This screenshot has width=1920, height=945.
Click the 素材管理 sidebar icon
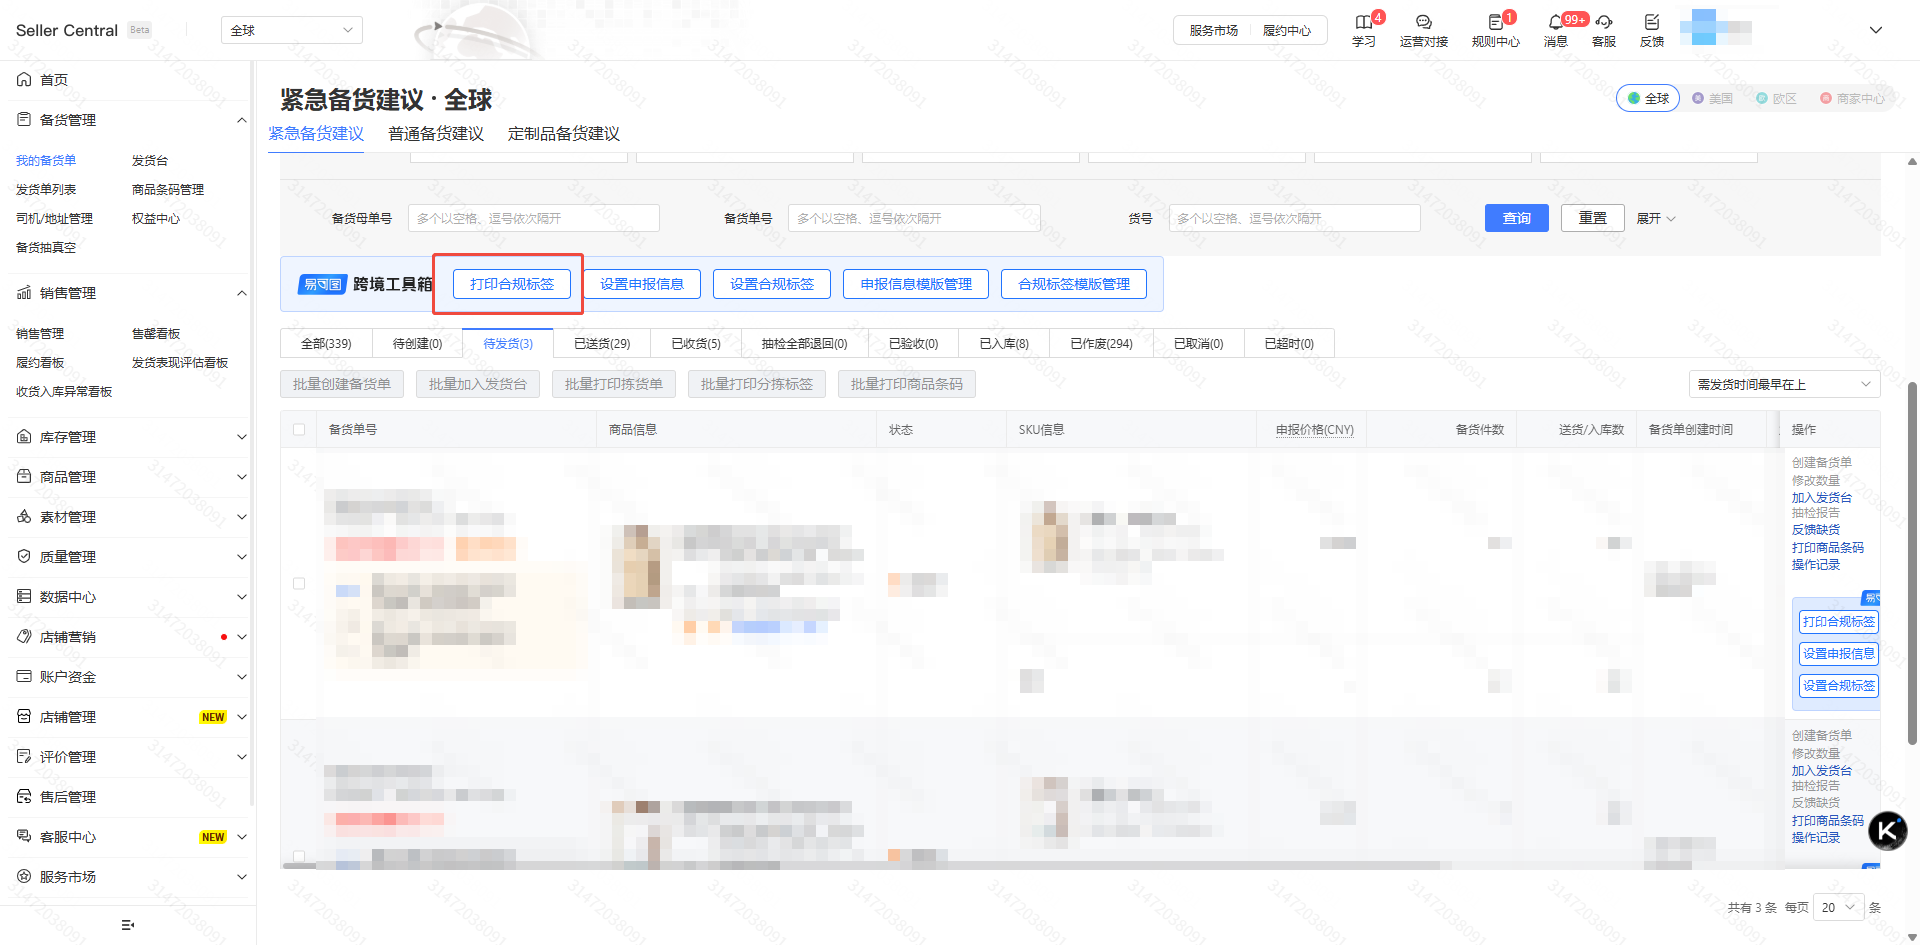click(24, 516)
